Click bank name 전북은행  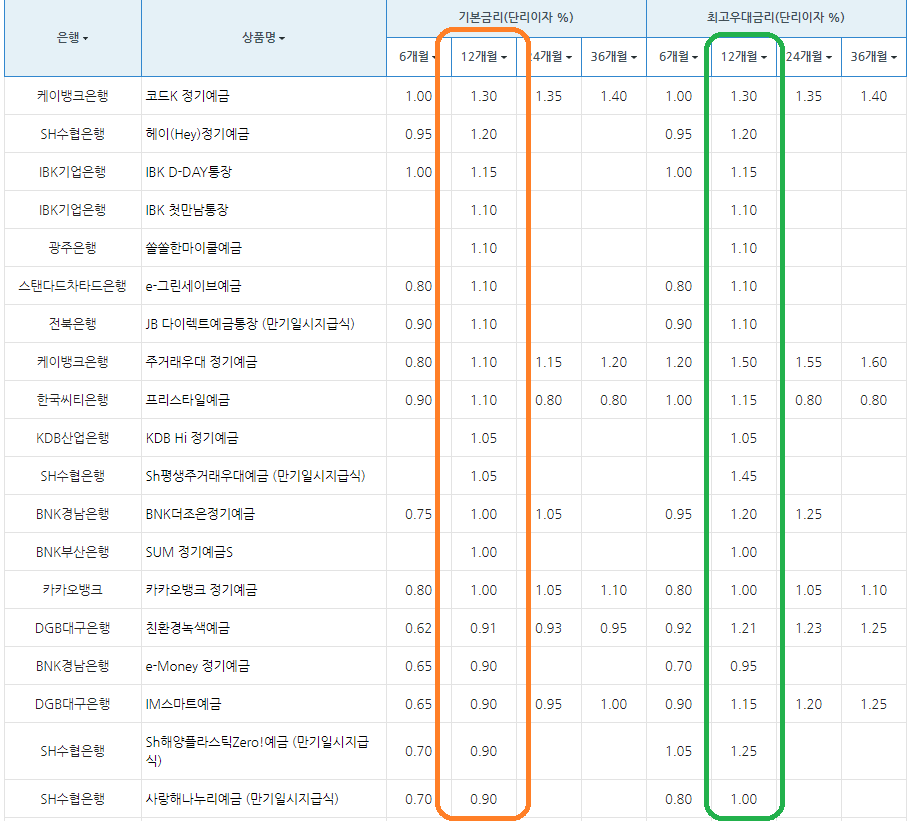pyautogui.click(x=72, y=323)
